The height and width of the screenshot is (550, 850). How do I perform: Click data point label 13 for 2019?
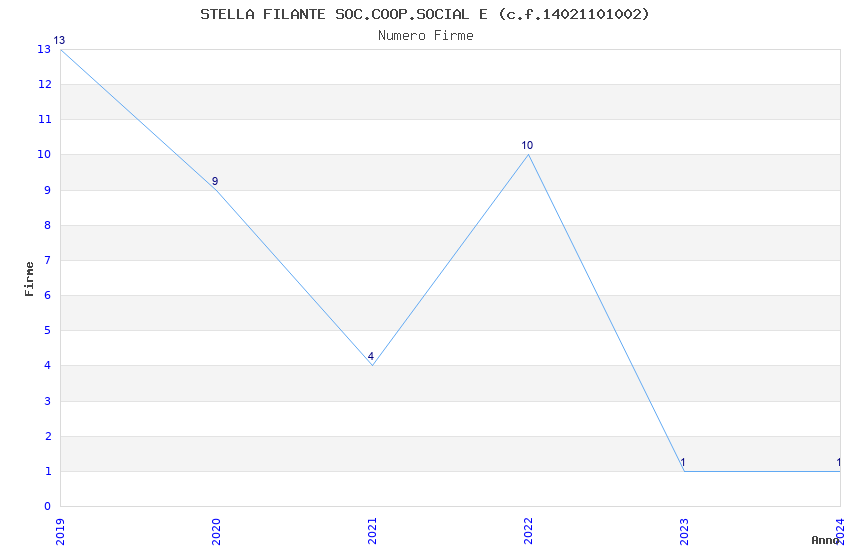pyautogui.click(x=59, y=40)
